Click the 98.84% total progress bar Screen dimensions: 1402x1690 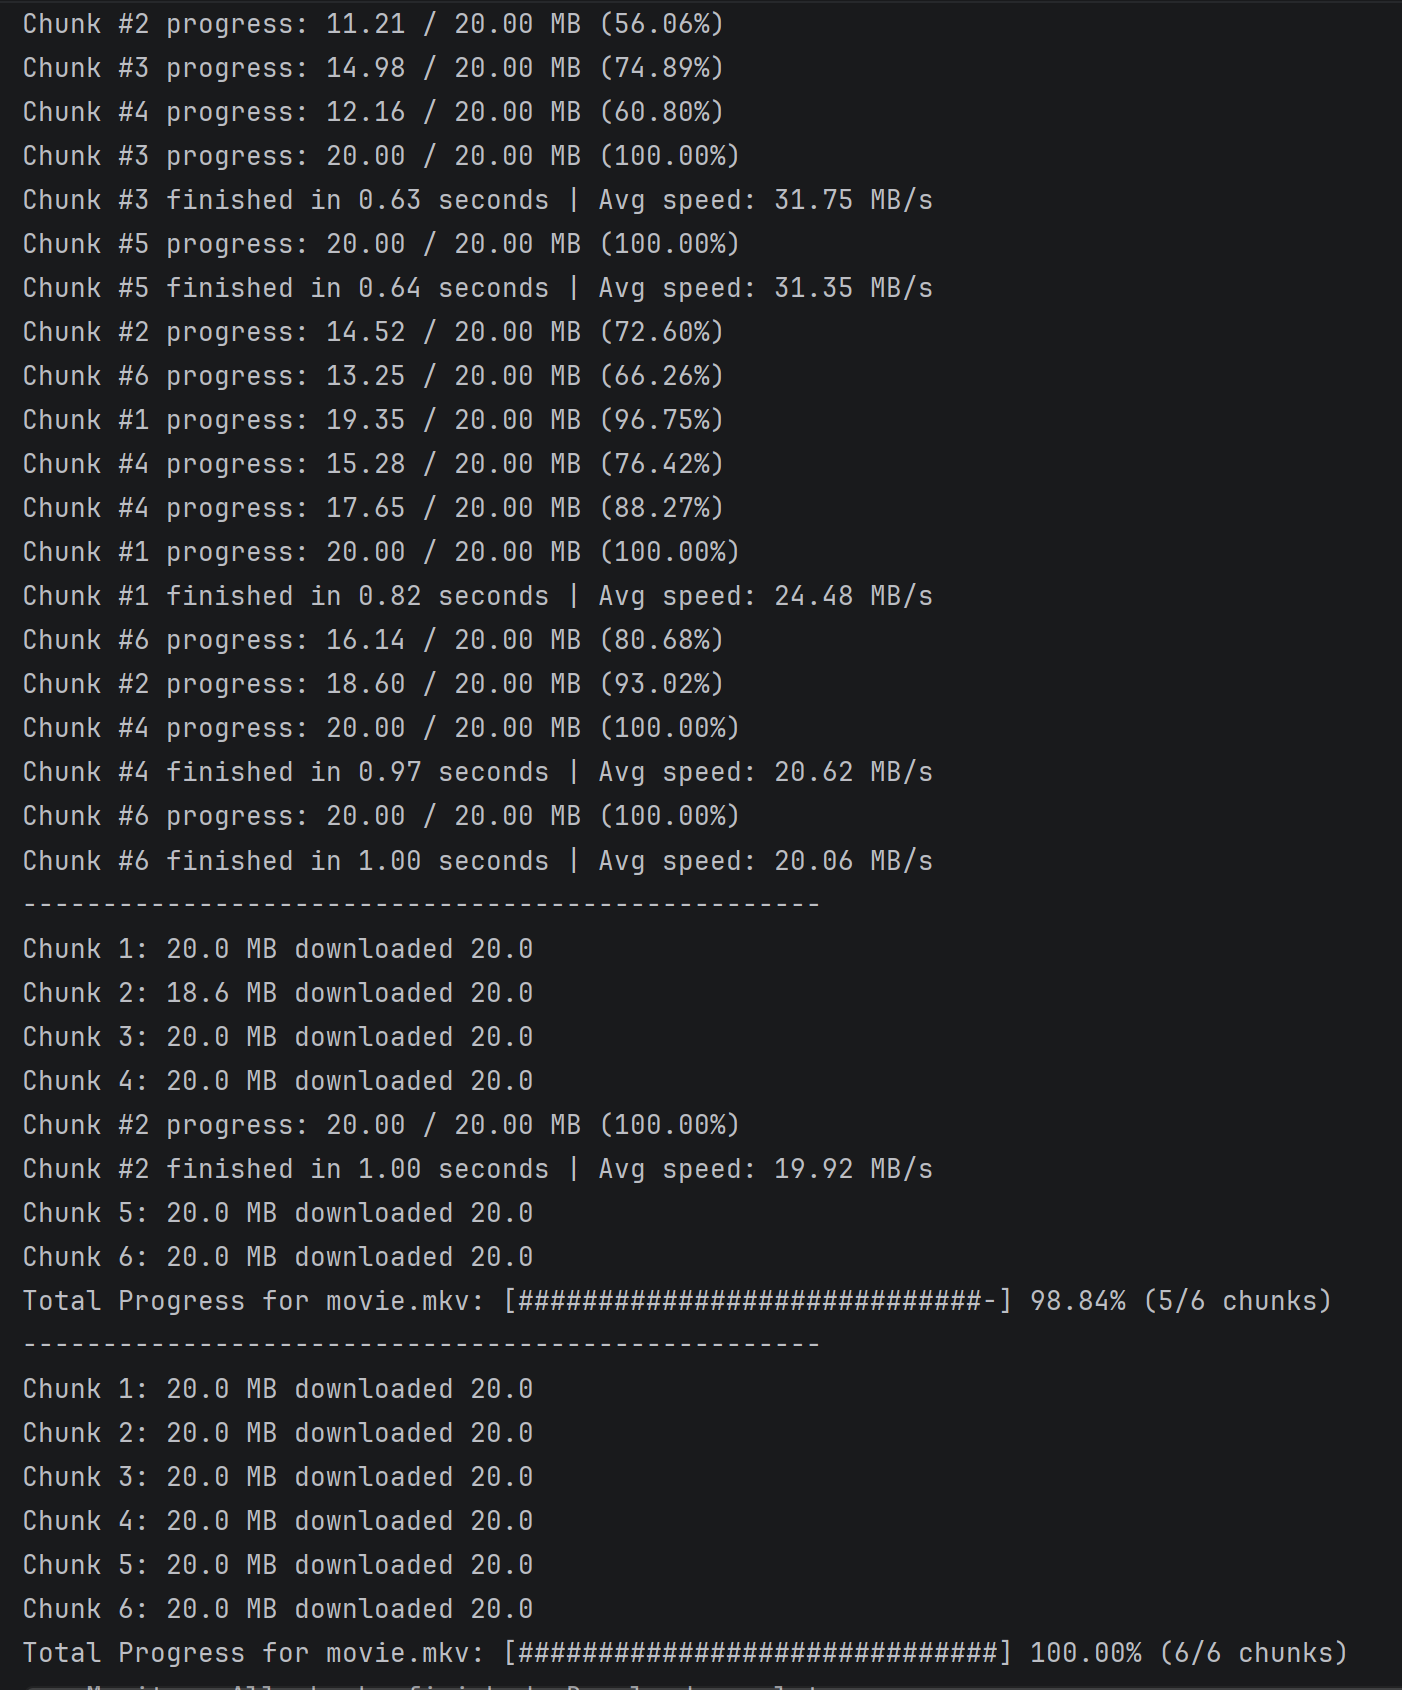coord(758,1300)
